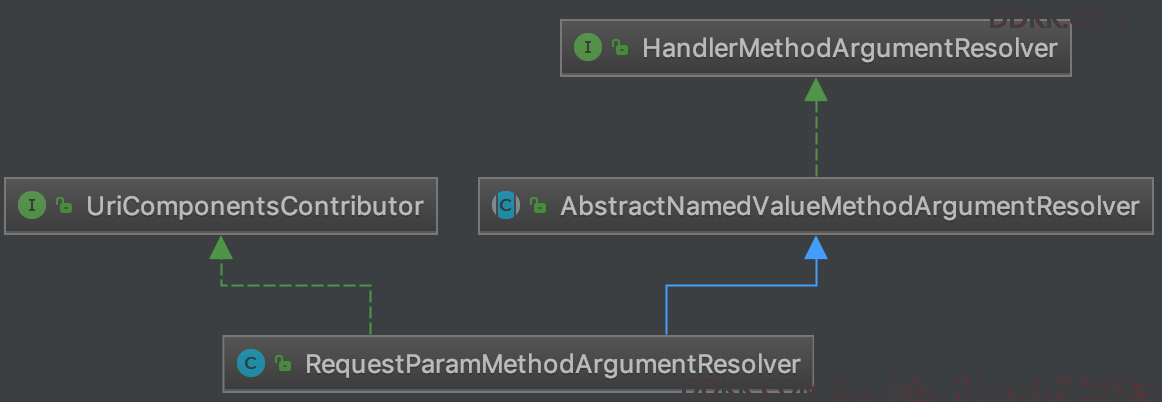
Task: Click the lock icon beside HandlerMethodArgumentResolver
Action: tap(620, 48)
